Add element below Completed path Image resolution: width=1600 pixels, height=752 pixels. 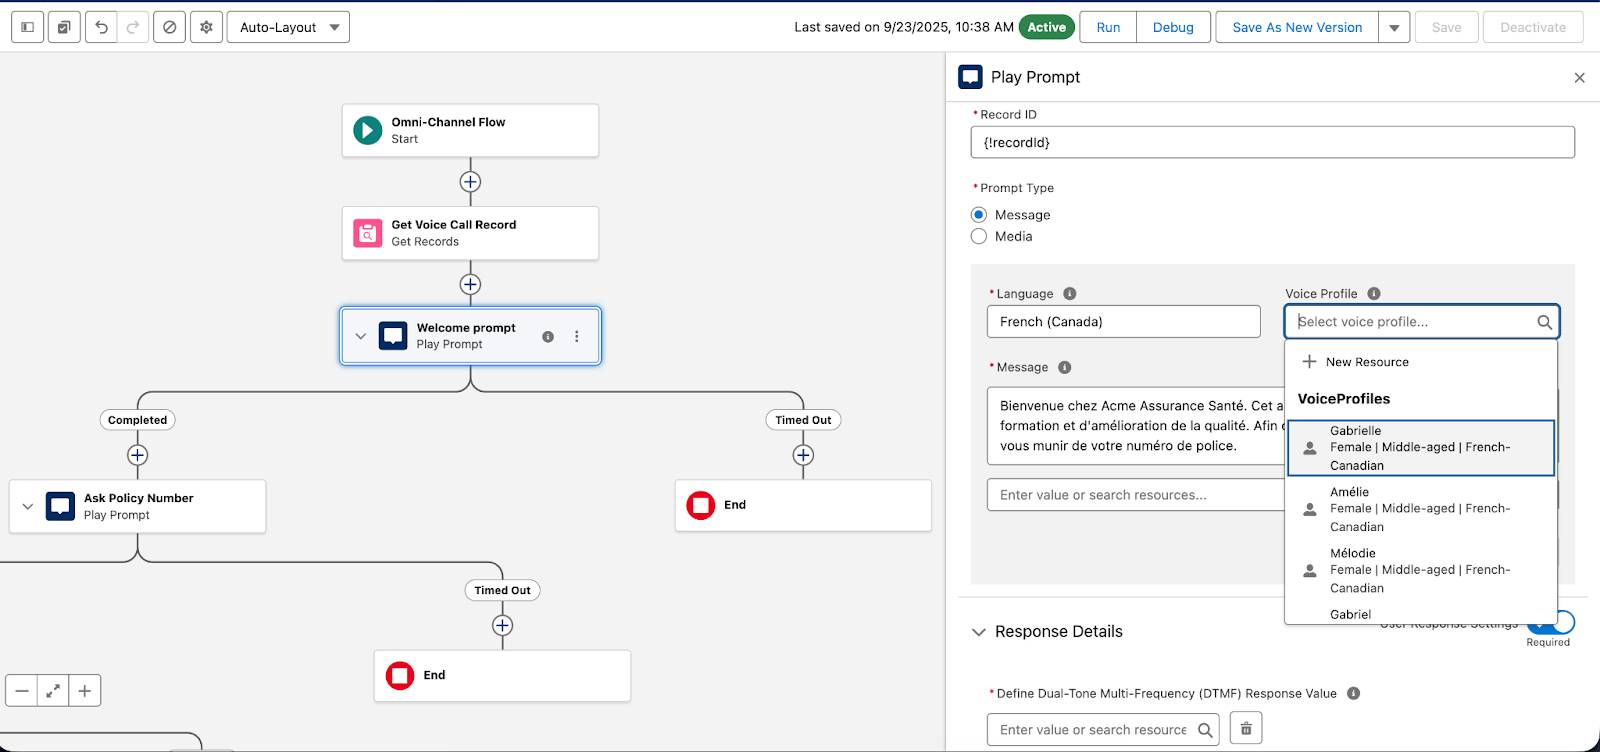[138, 455]
